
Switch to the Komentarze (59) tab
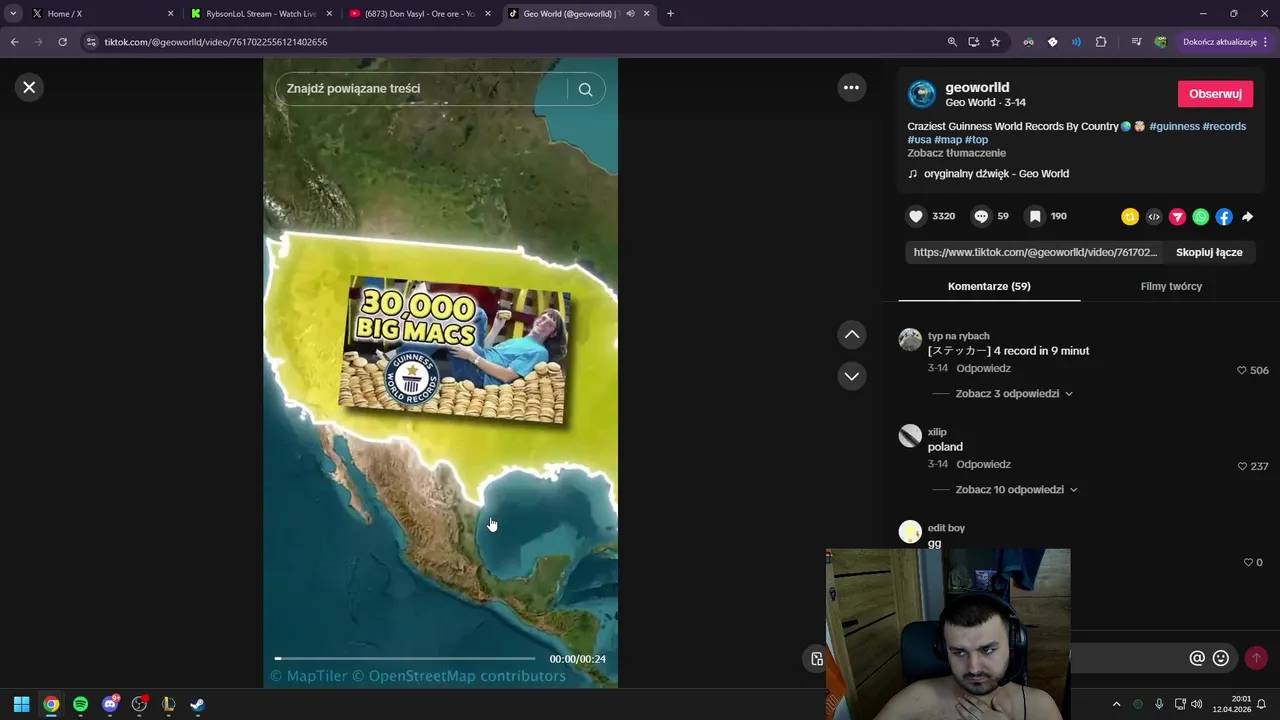tap(989, 286)
